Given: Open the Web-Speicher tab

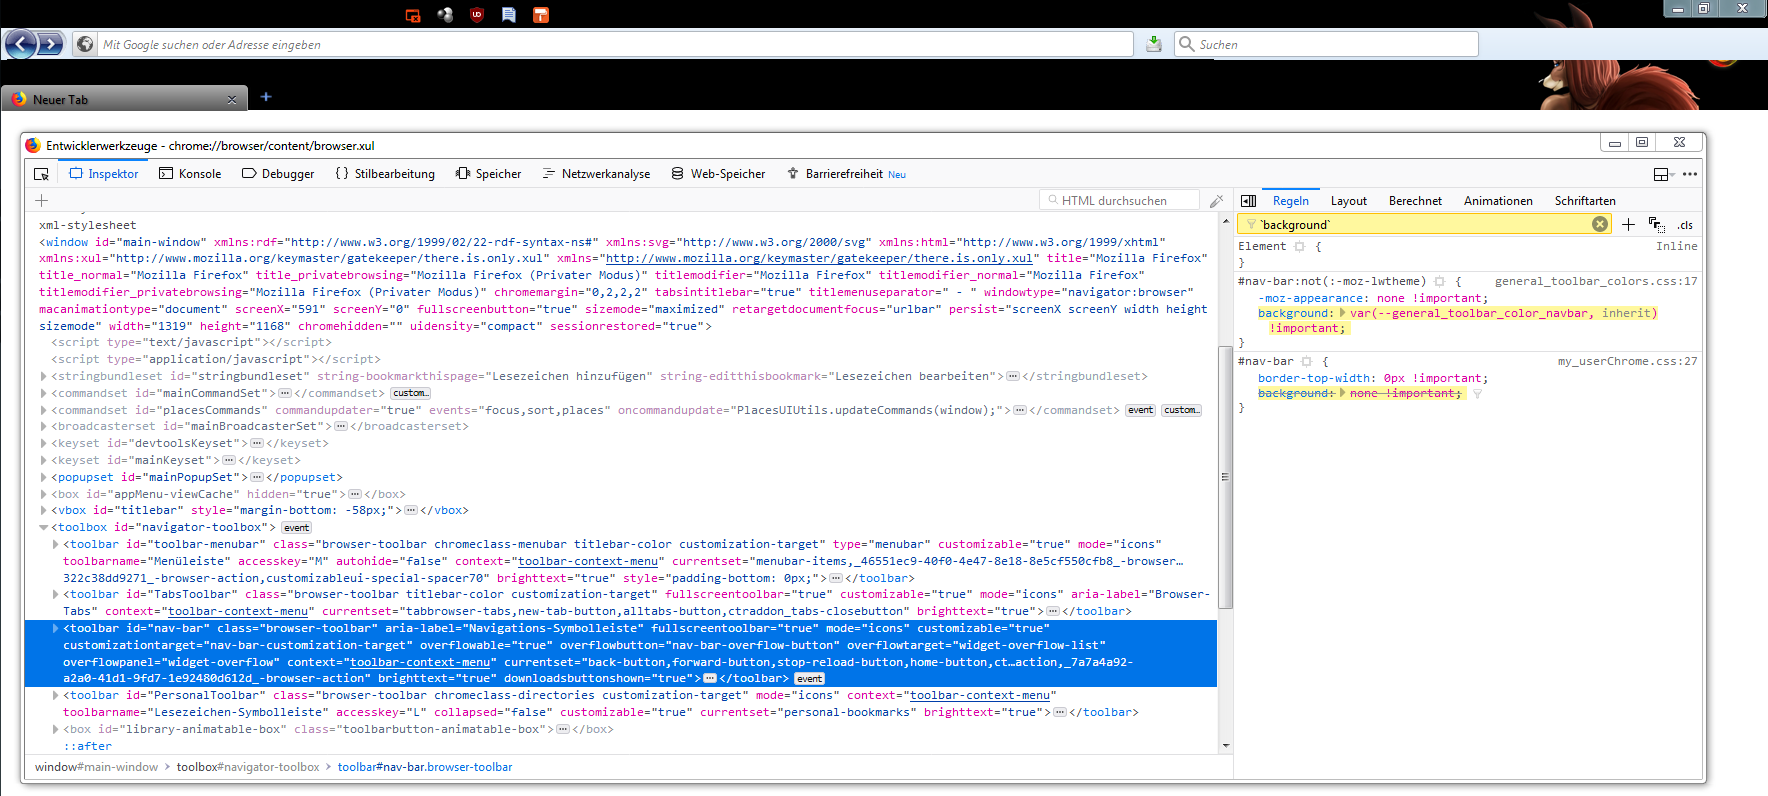Looking at the screenshot, I should pos(718,174).
